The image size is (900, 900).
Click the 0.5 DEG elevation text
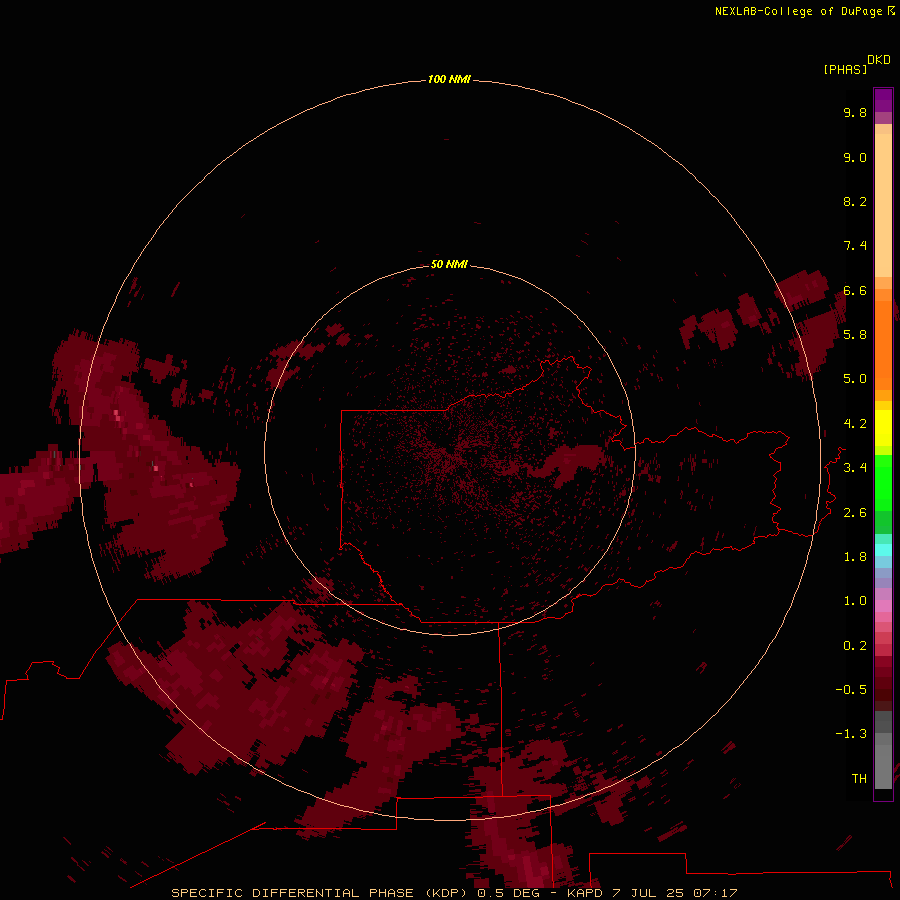(x=509, y=893)
